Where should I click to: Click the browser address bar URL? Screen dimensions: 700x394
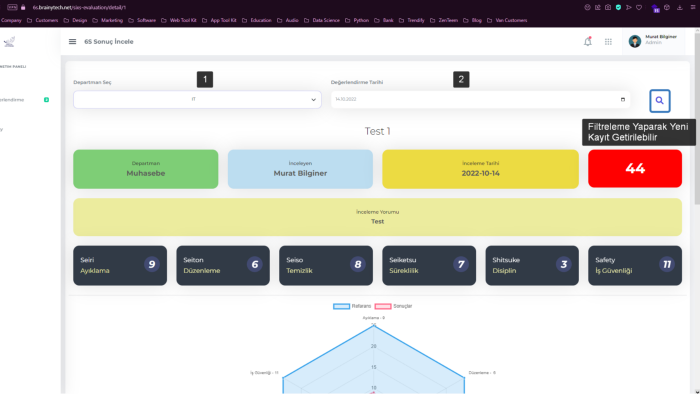tap(79, 7)
